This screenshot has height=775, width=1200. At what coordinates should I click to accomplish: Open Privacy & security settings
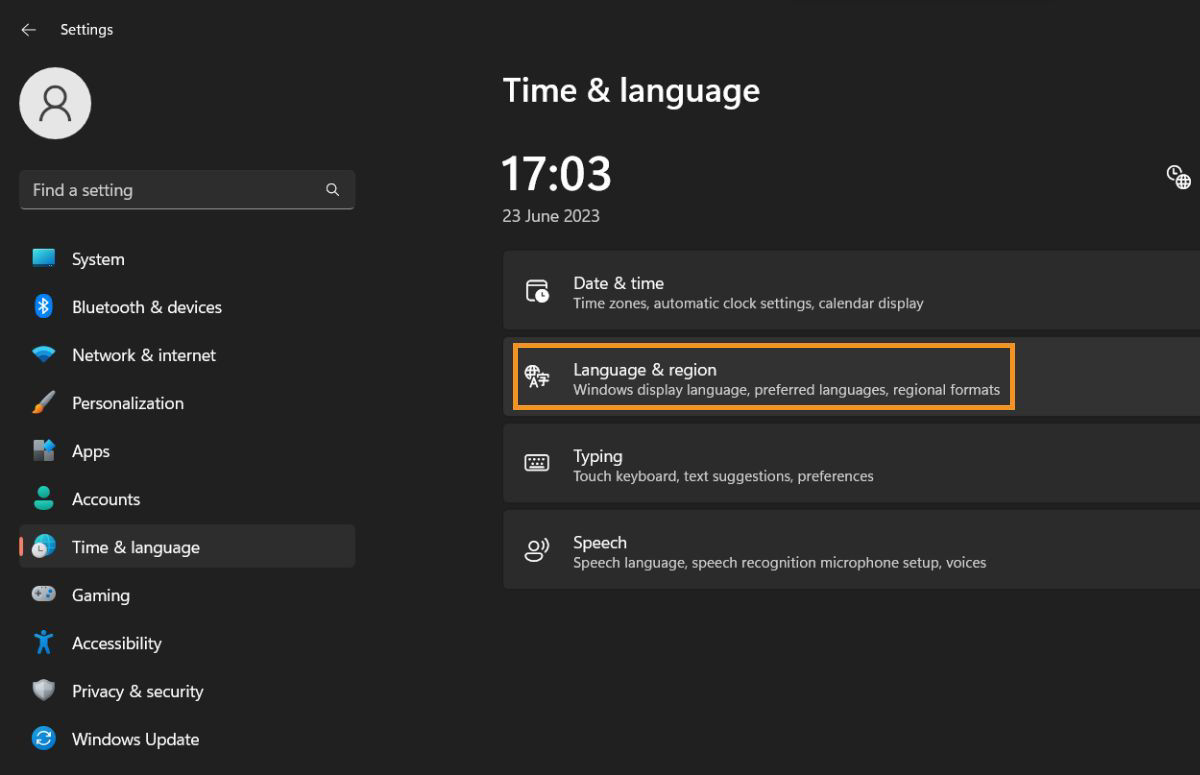point(137,691)
